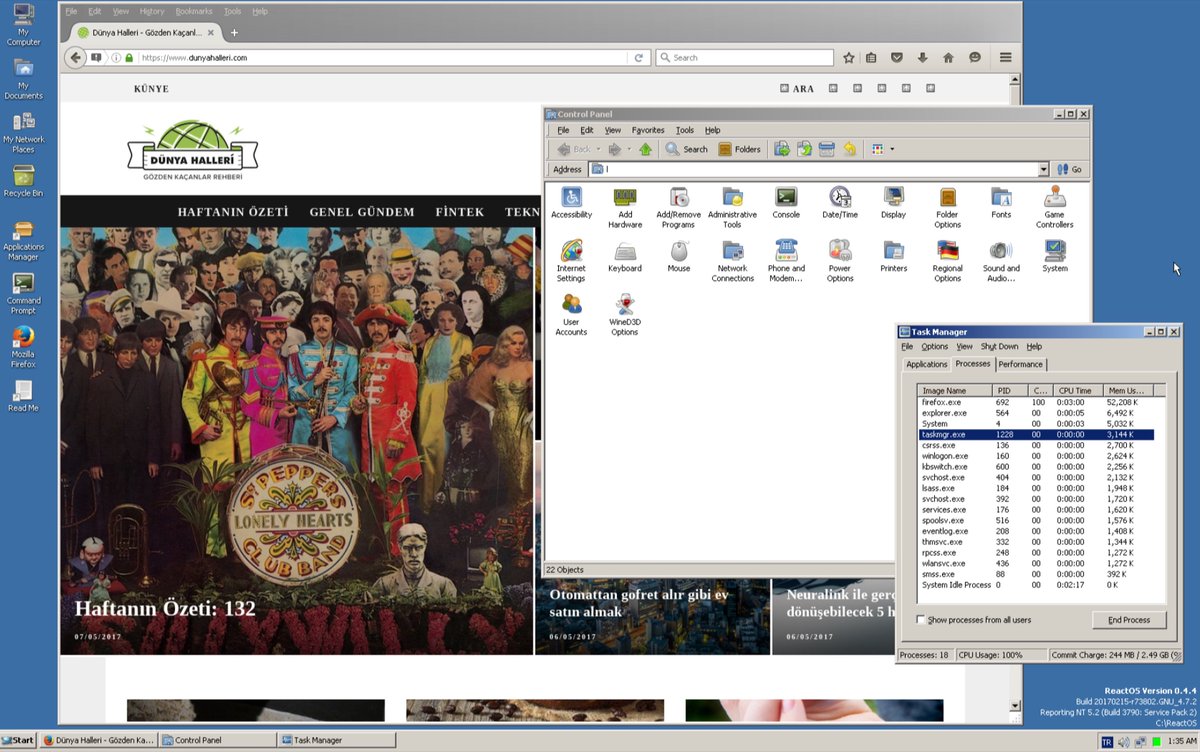The width and height of the screenshot is (1200, 752).
Task: Select explorer.exe process row
Action: click(1036, 413)
